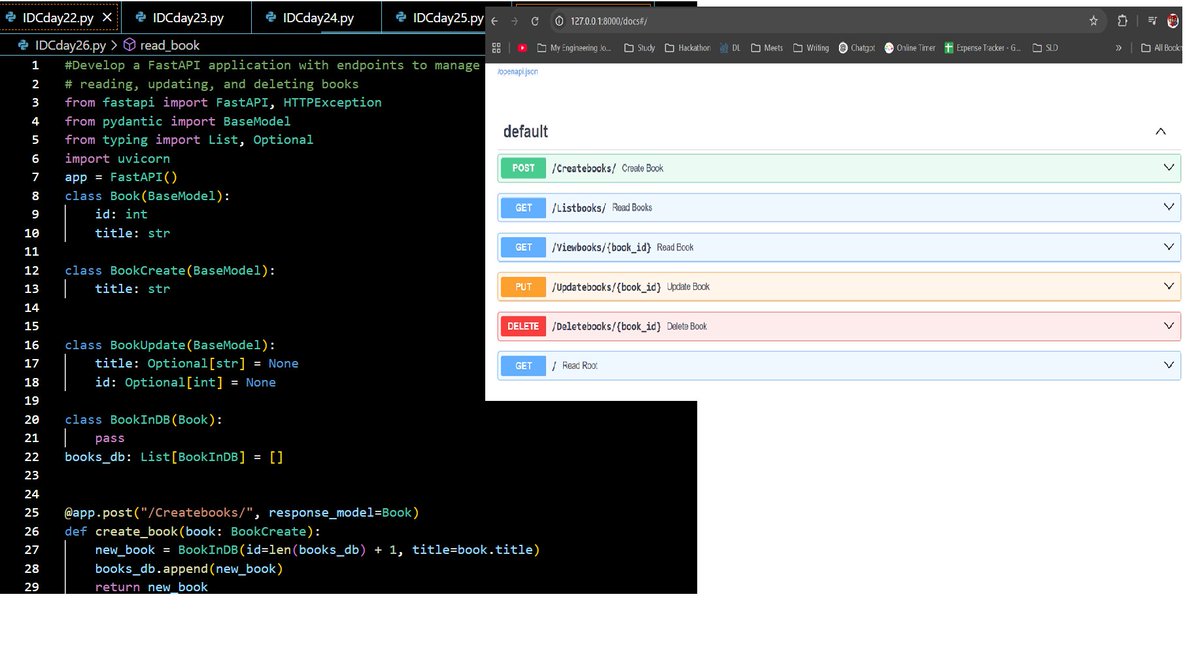Reload the Swagger docs page

[x=535, y=21]
